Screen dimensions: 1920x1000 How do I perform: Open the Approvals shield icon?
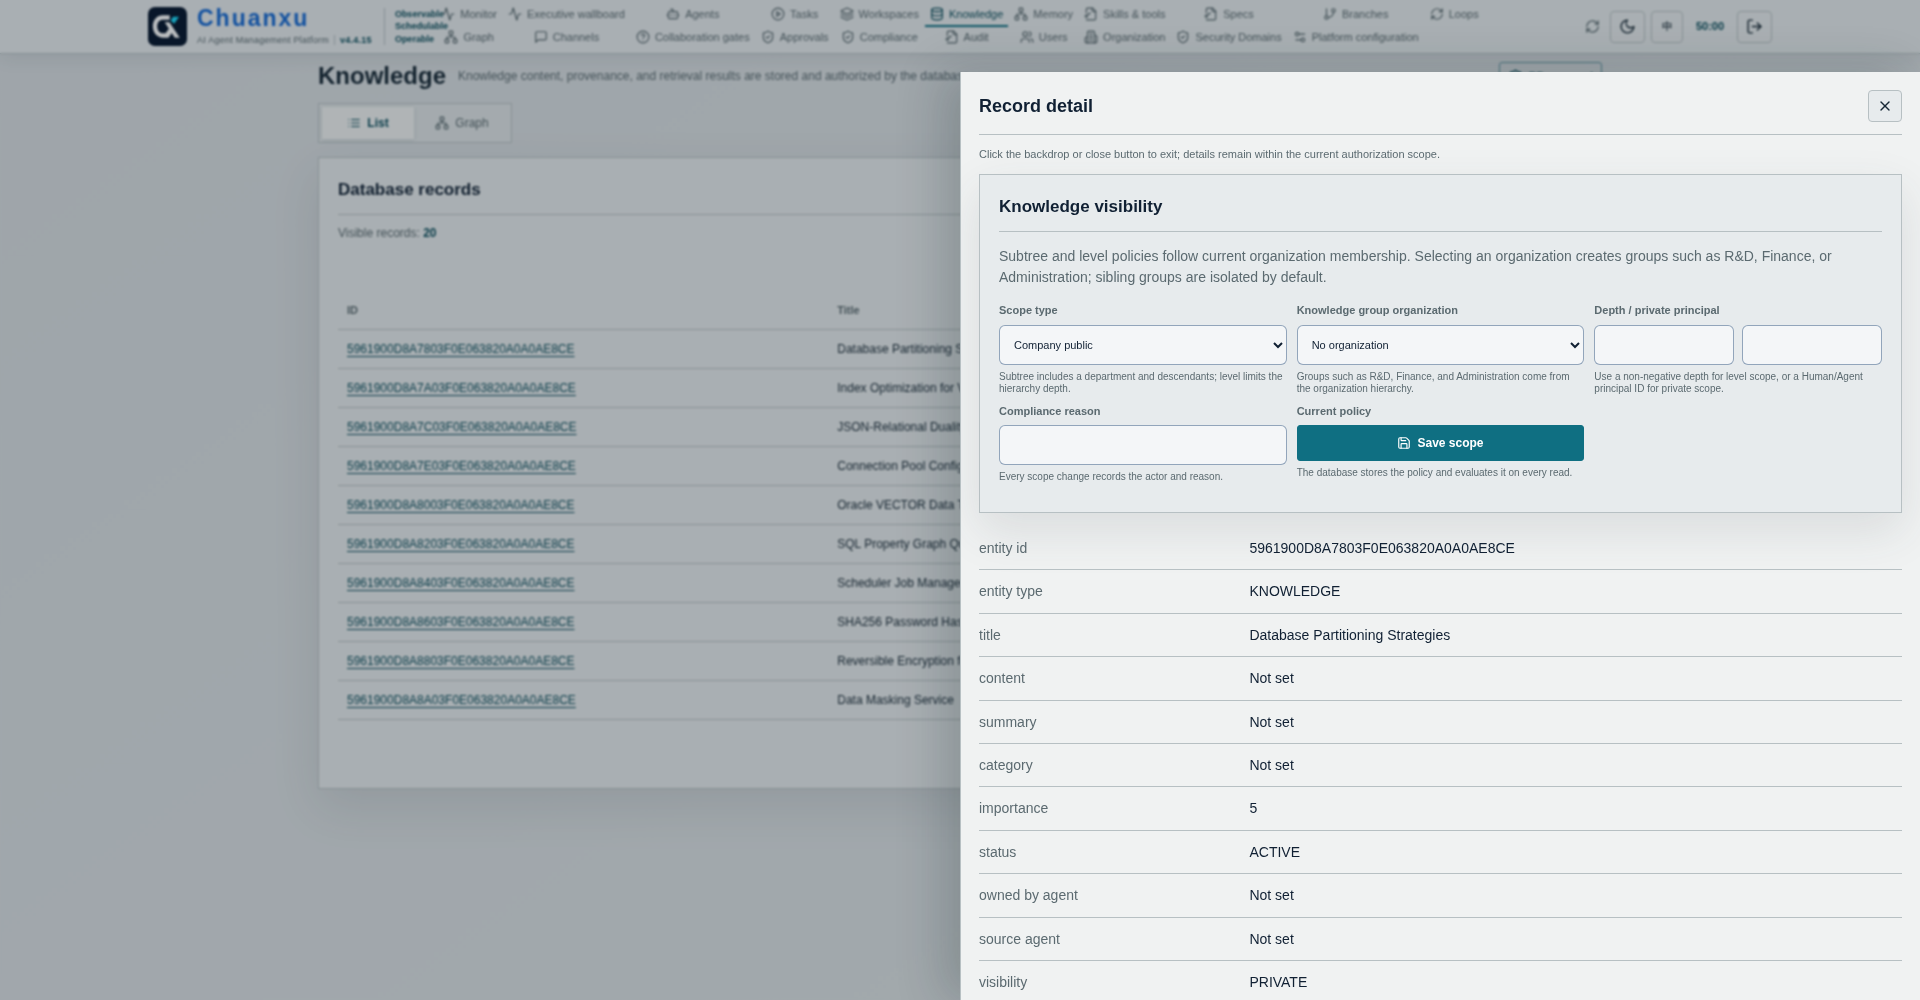(768, 37)
